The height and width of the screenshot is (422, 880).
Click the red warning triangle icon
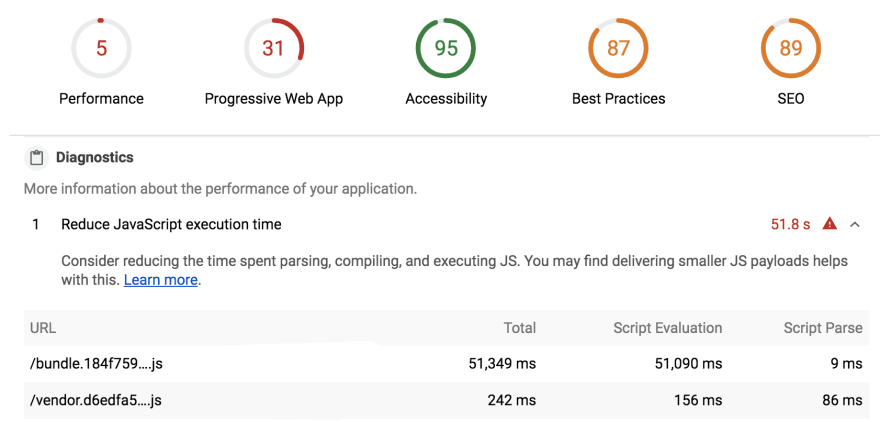click(829, 224)
